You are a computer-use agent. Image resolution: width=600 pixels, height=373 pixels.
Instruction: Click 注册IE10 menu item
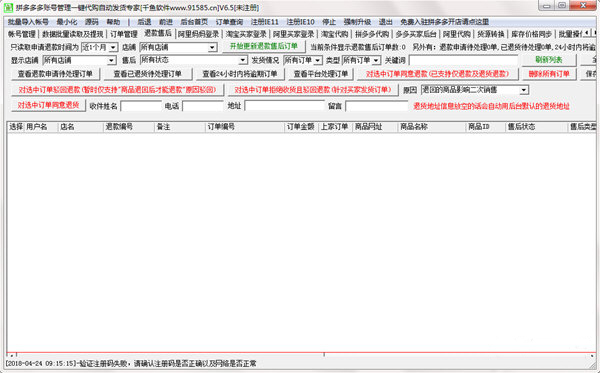(301, 22)
